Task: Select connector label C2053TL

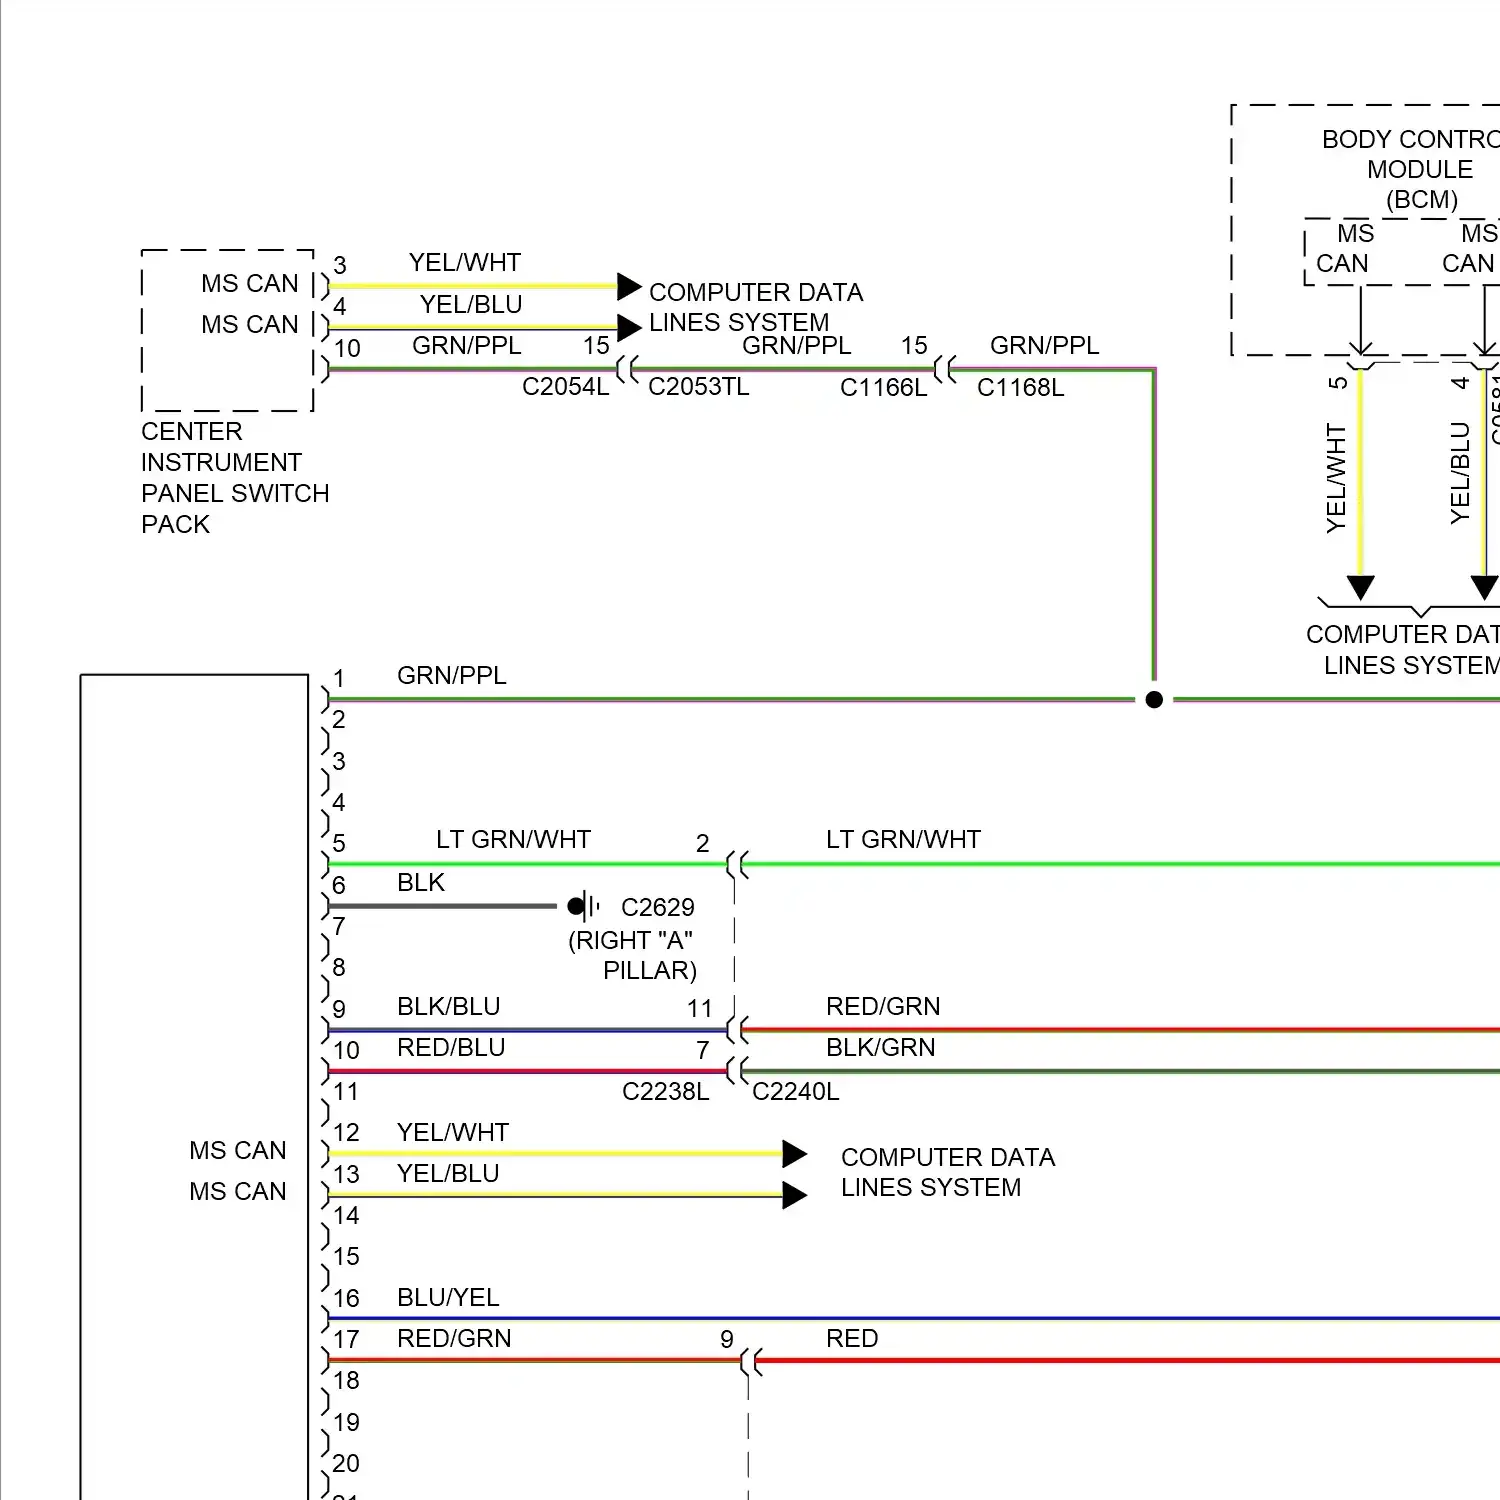Action: click(698, 387)
